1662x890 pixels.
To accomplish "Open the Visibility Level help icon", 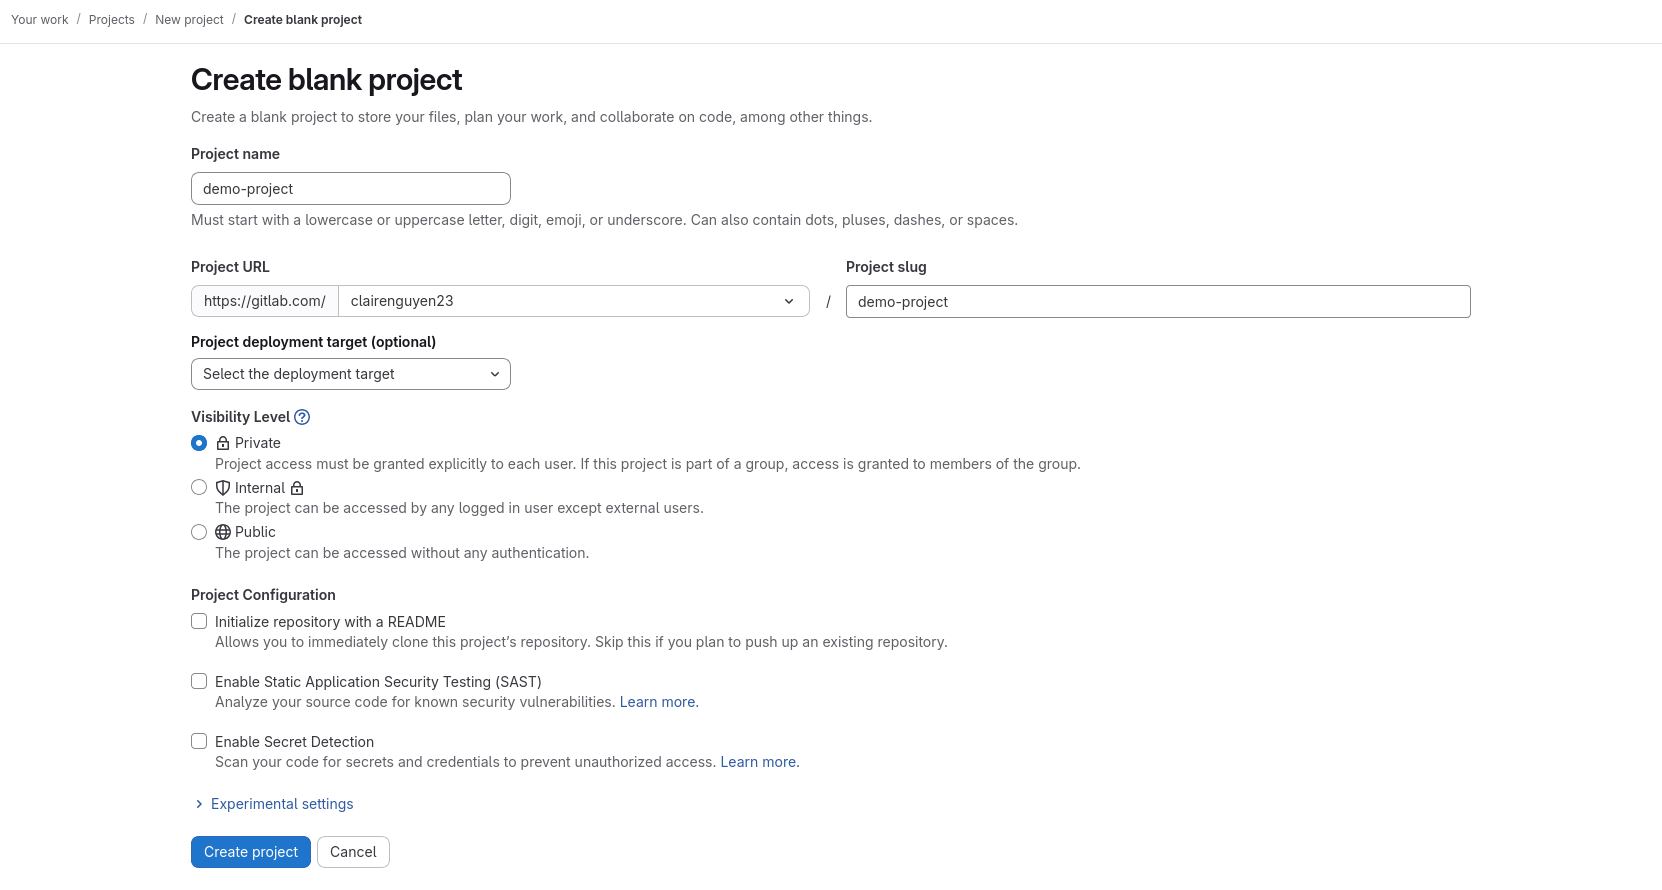I will 303,417.
